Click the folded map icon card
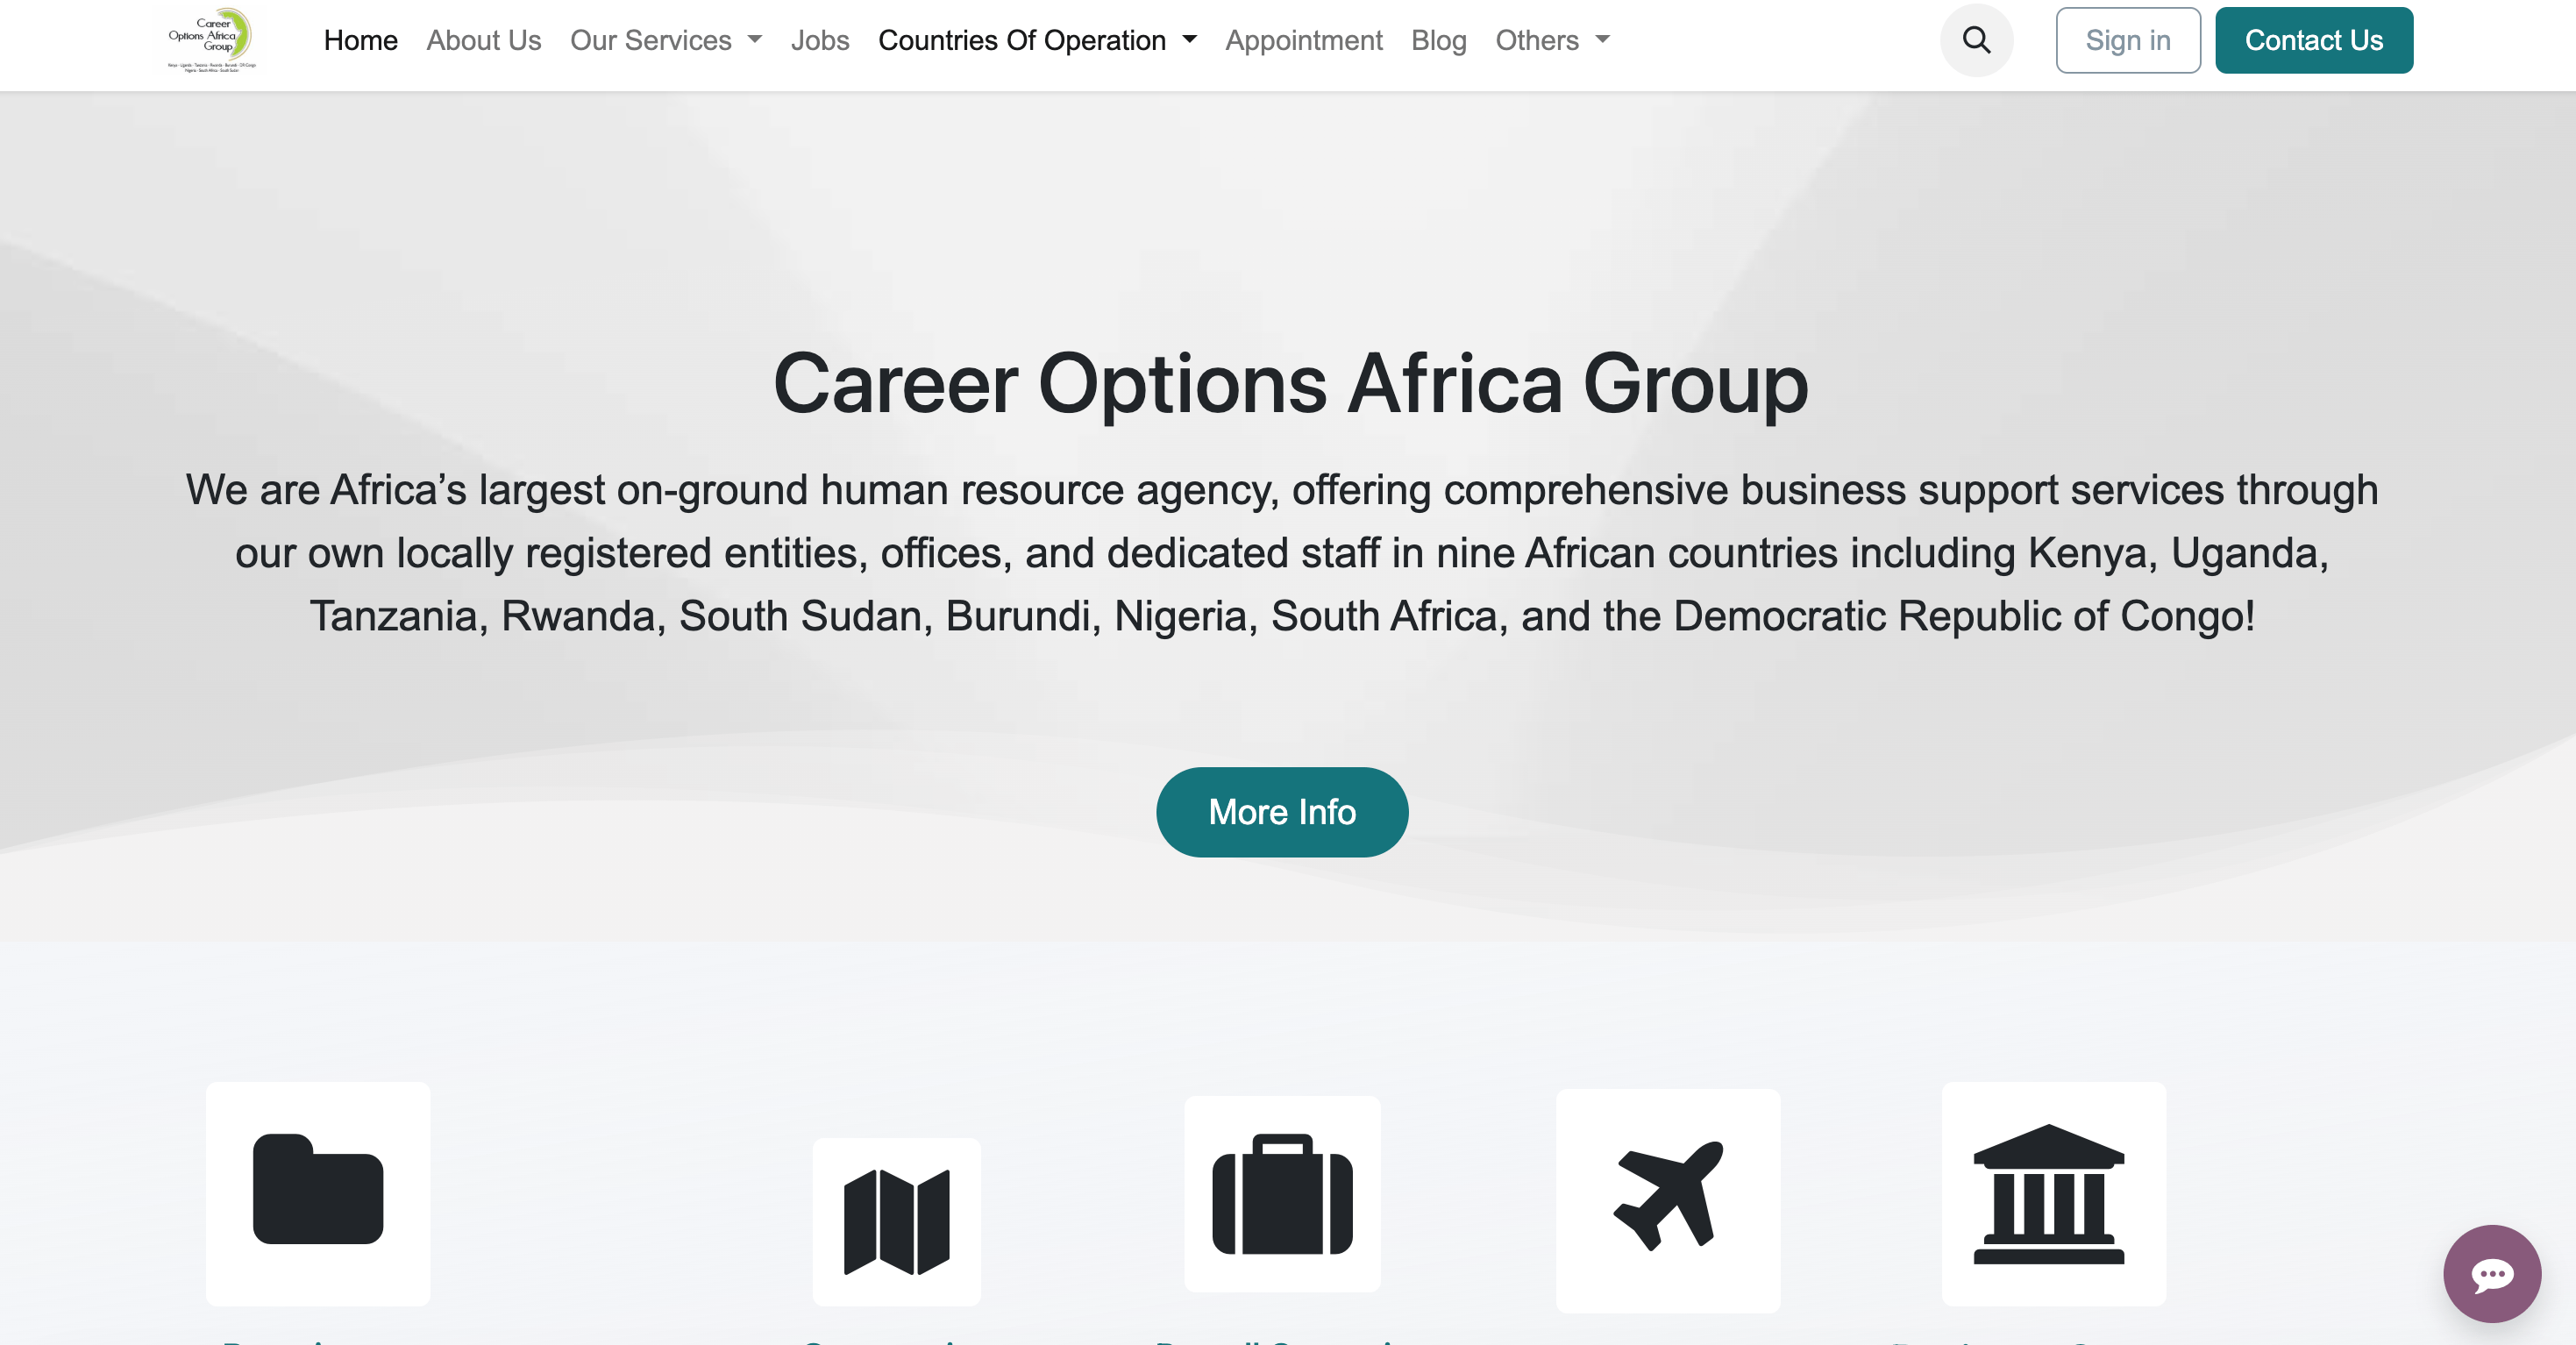The width and height of the screenshot is (2576, 1345). point(896,1221)
